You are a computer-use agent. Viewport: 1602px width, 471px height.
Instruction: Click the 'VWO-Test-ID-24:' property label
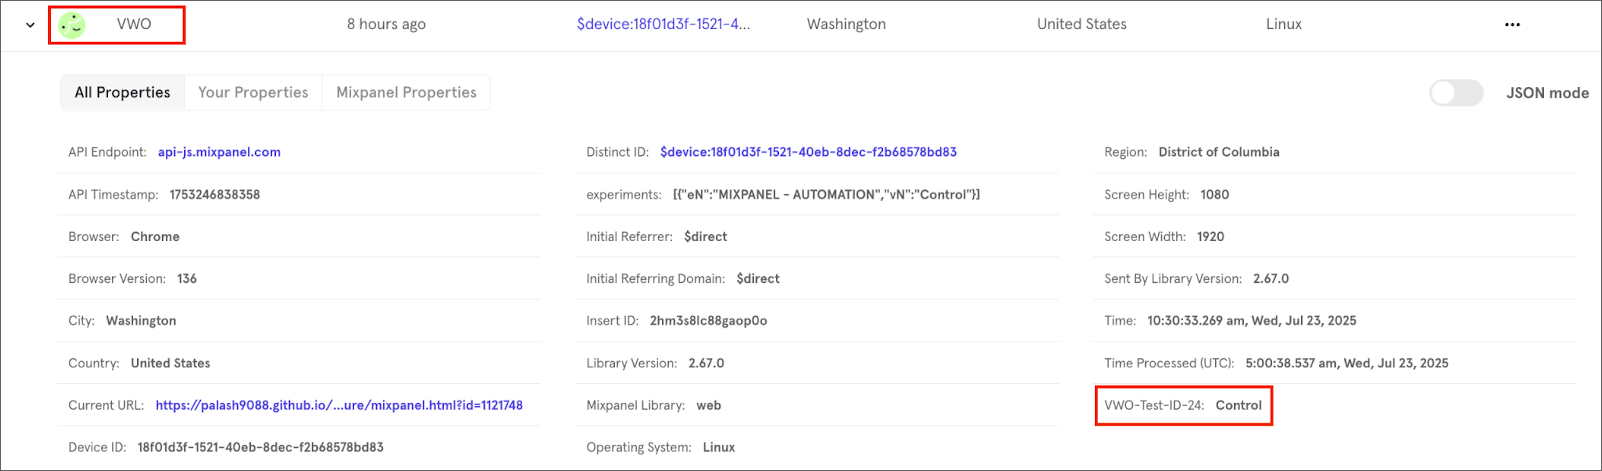point(1154,405)
